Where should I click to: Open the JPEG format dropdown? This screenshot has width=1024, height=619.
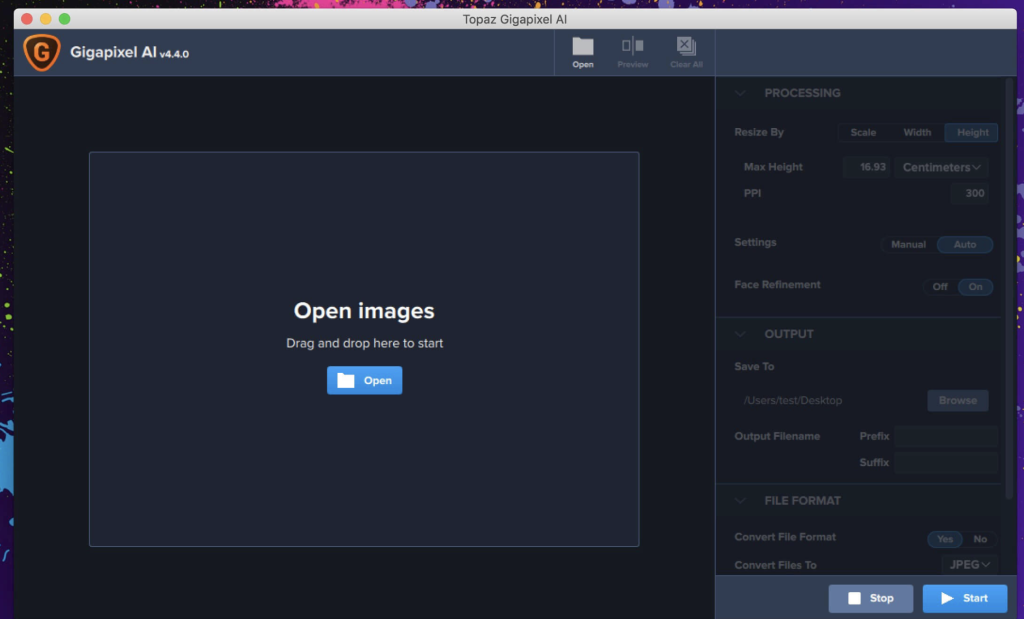tap(969, 565)
